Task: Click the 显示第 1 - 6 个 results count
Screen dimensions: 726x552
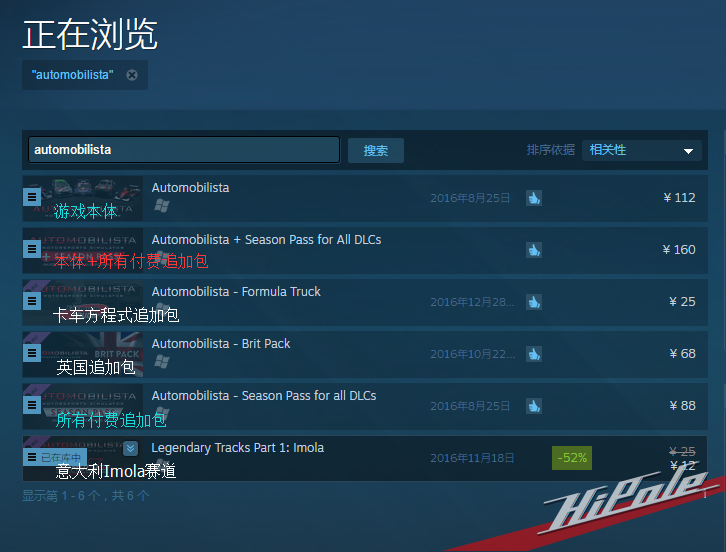Action: point(86,496)
